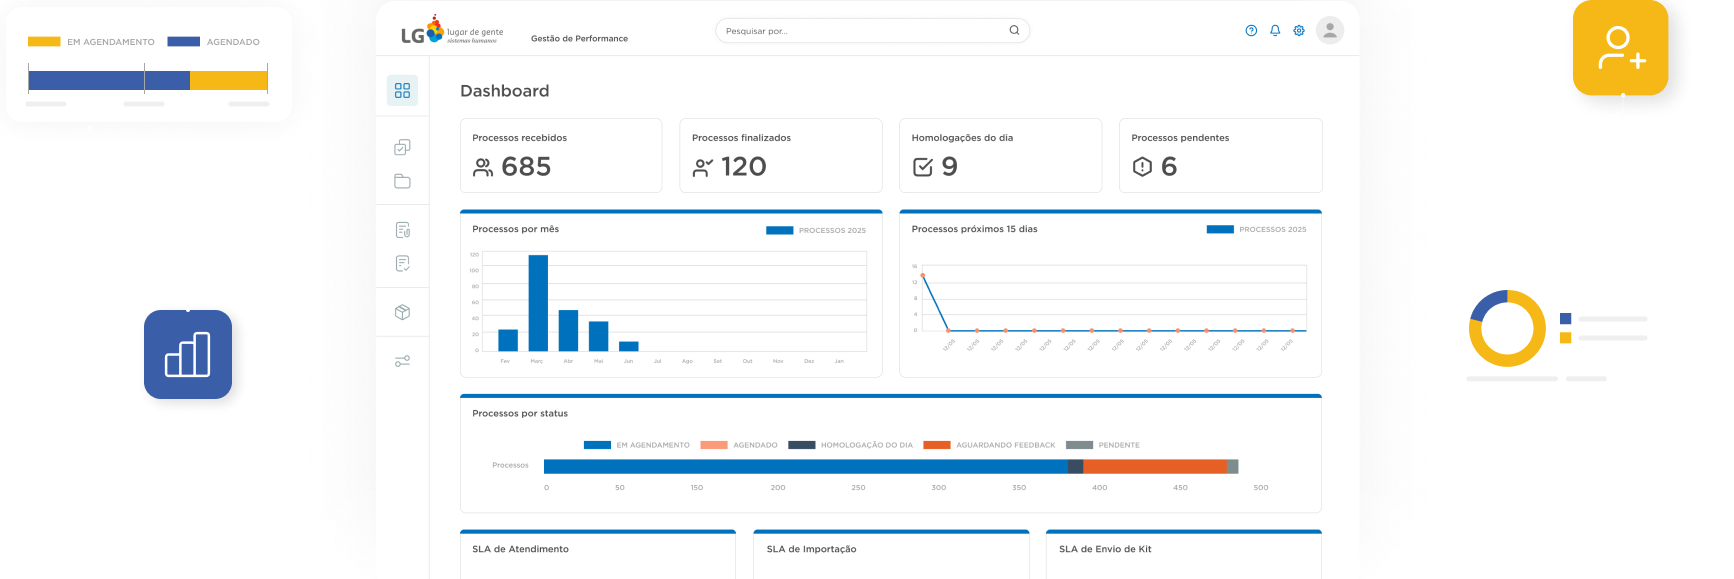This screenshot has width=1734, height=579.
Task: Open the Processos pendentes card
Action: (x=1220, y=155)
